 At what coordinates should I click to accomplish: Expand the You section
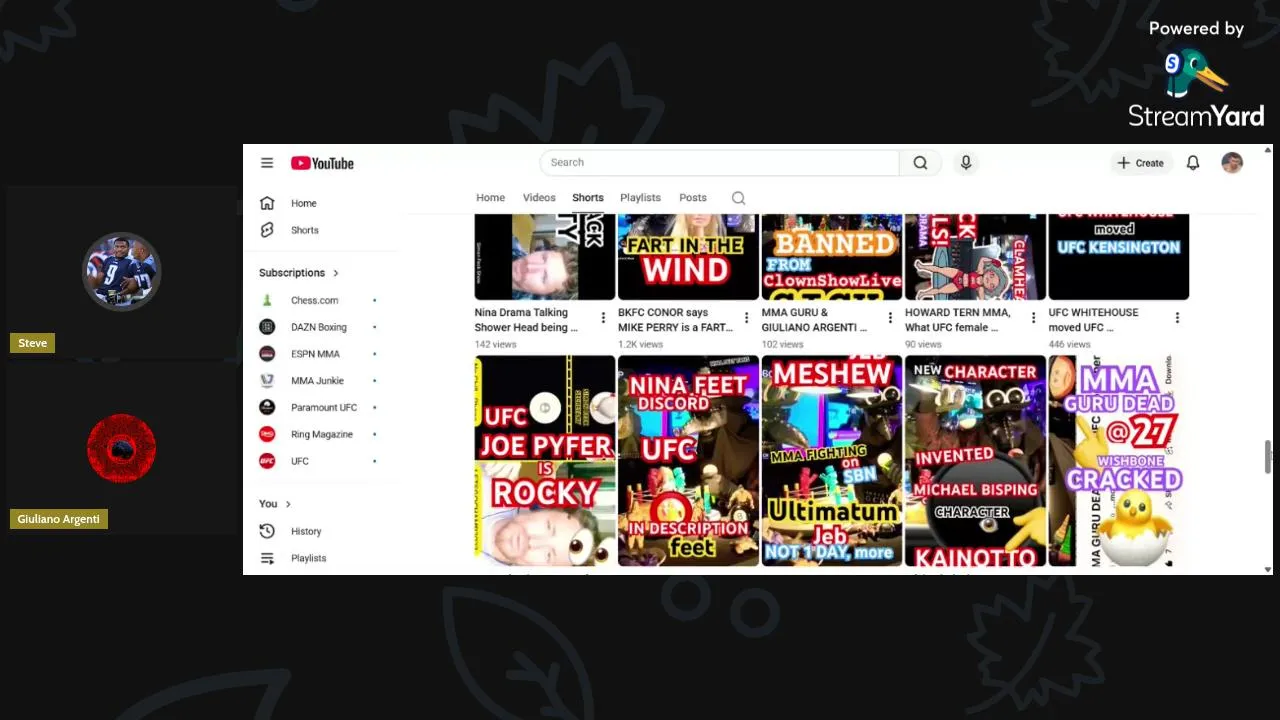pyautogui.click(x=275, y=504)
